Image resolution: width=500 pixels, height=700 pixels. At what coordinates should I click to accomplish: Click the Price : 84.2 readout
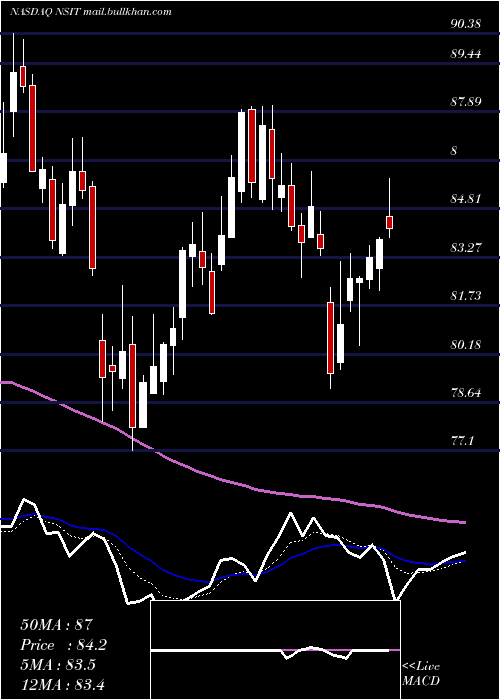click(x=63, y=645)
